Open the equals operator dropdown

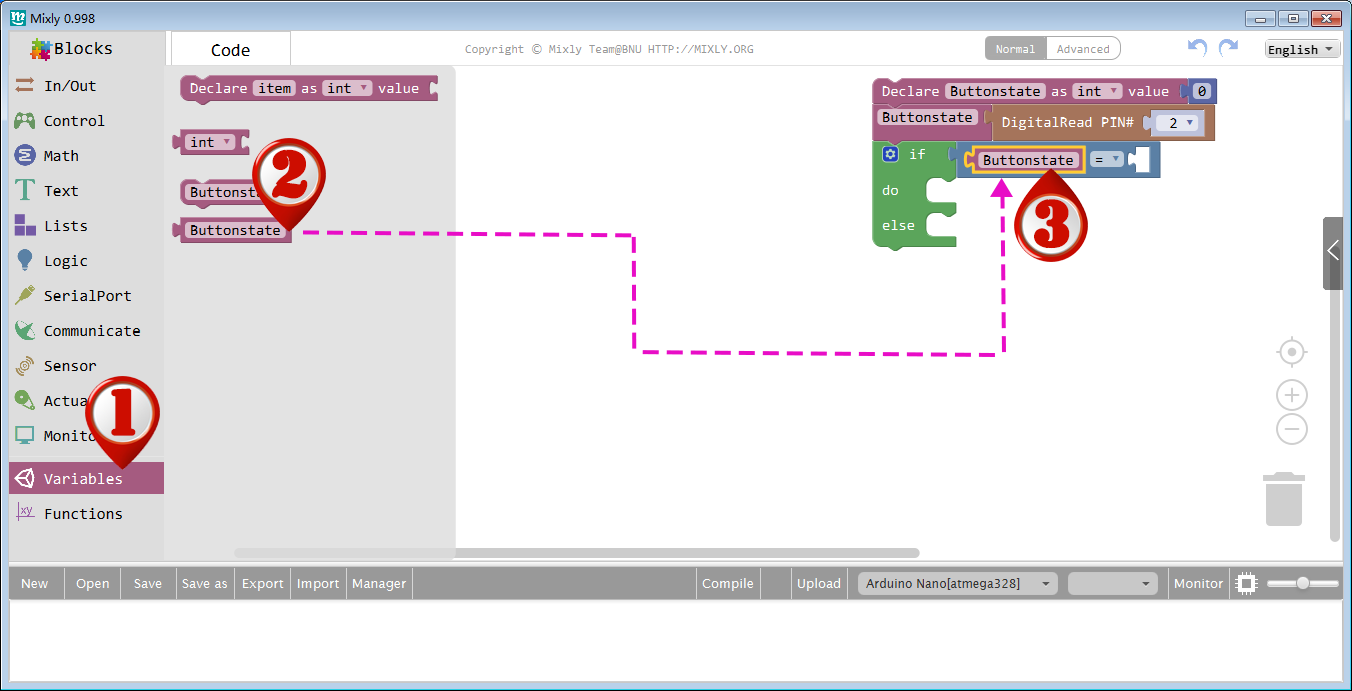point(1106,160)
